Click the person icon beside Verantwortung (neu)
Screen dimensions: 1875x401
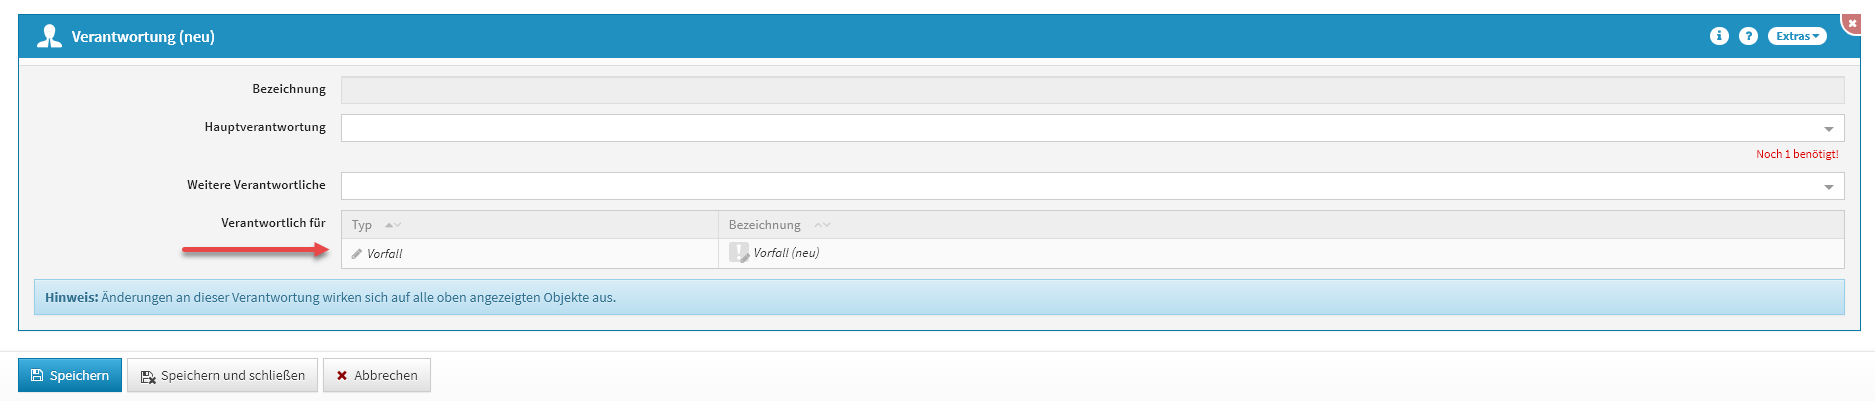[x=49, y=37]
